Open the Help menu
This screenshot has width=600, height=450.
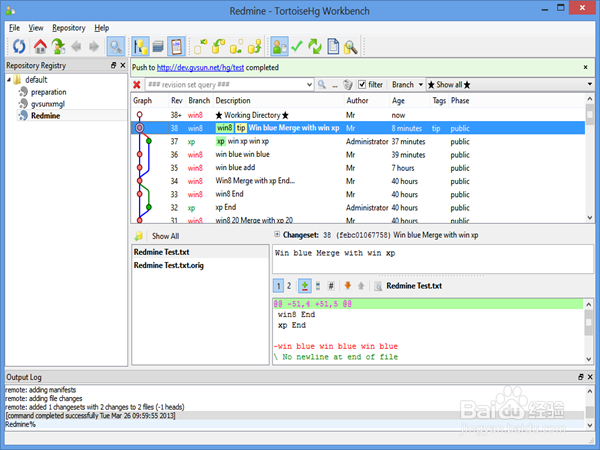coord(101,28)
